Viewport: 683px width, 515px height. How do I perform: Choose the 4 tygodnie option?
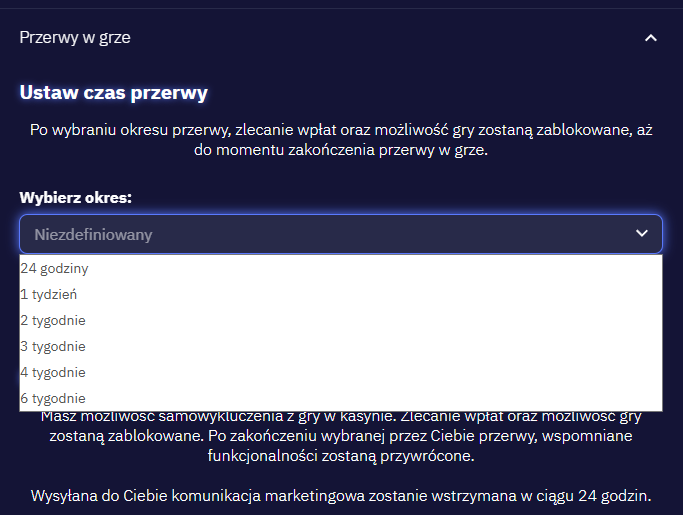coord(54,373)
